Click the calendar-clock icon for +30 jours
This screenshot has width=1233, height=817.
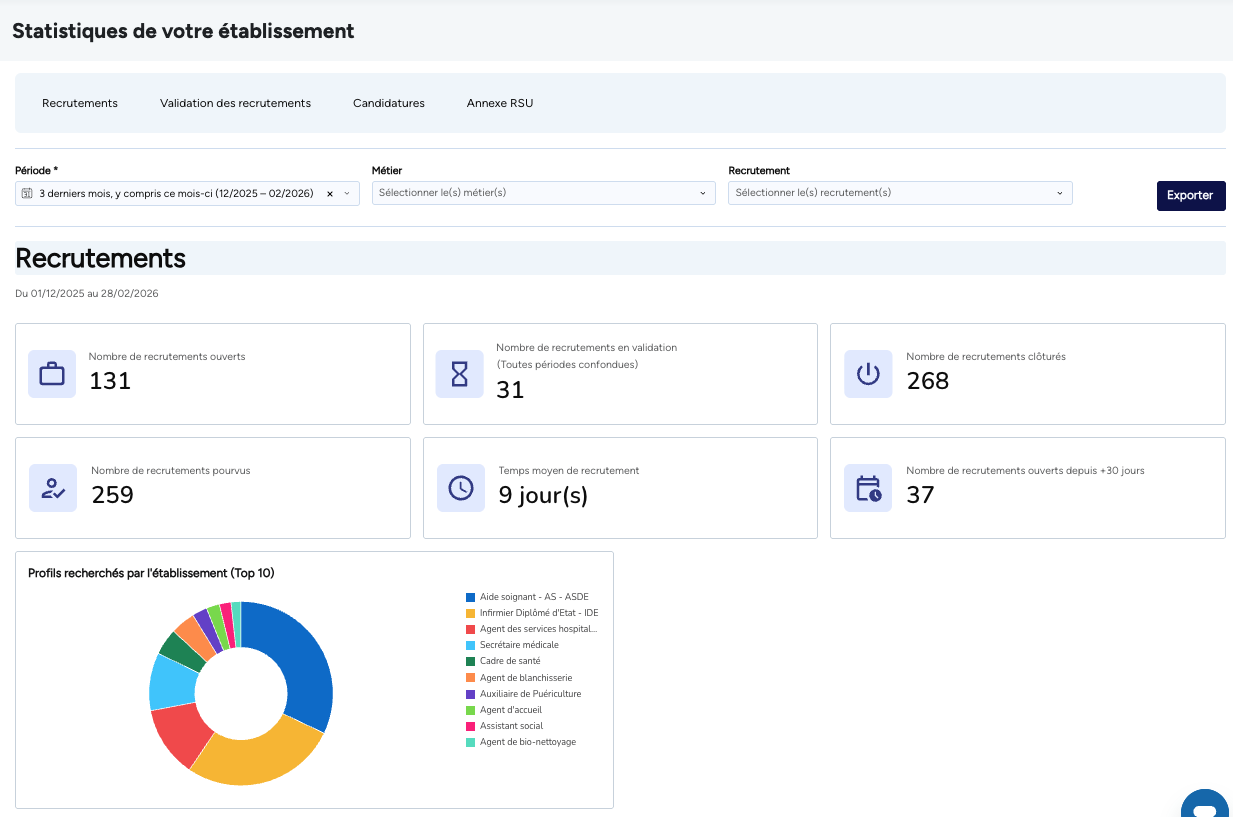[868, 488]
